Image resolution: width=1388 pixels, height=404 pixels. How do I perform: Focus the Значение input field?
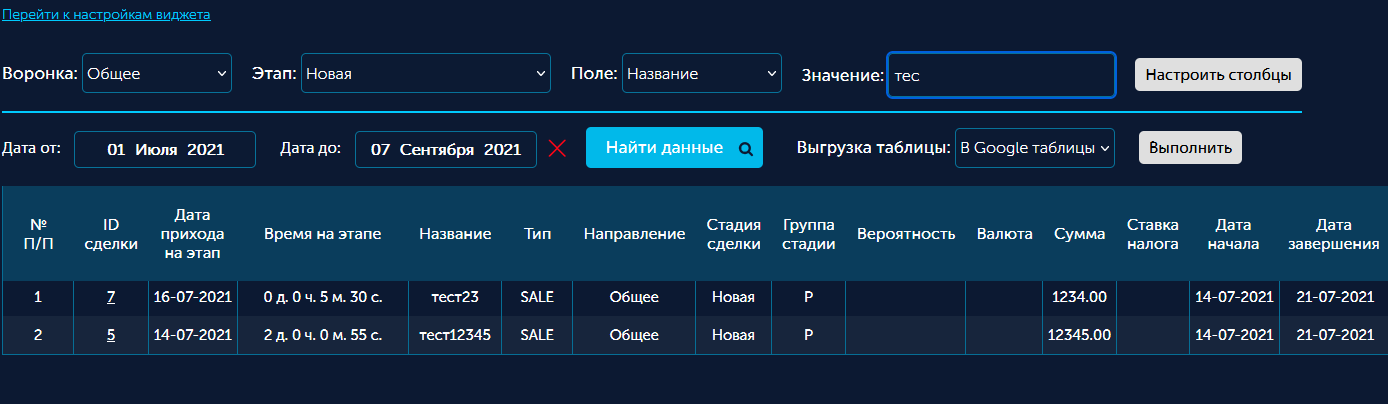click(x=1001, y=75)
